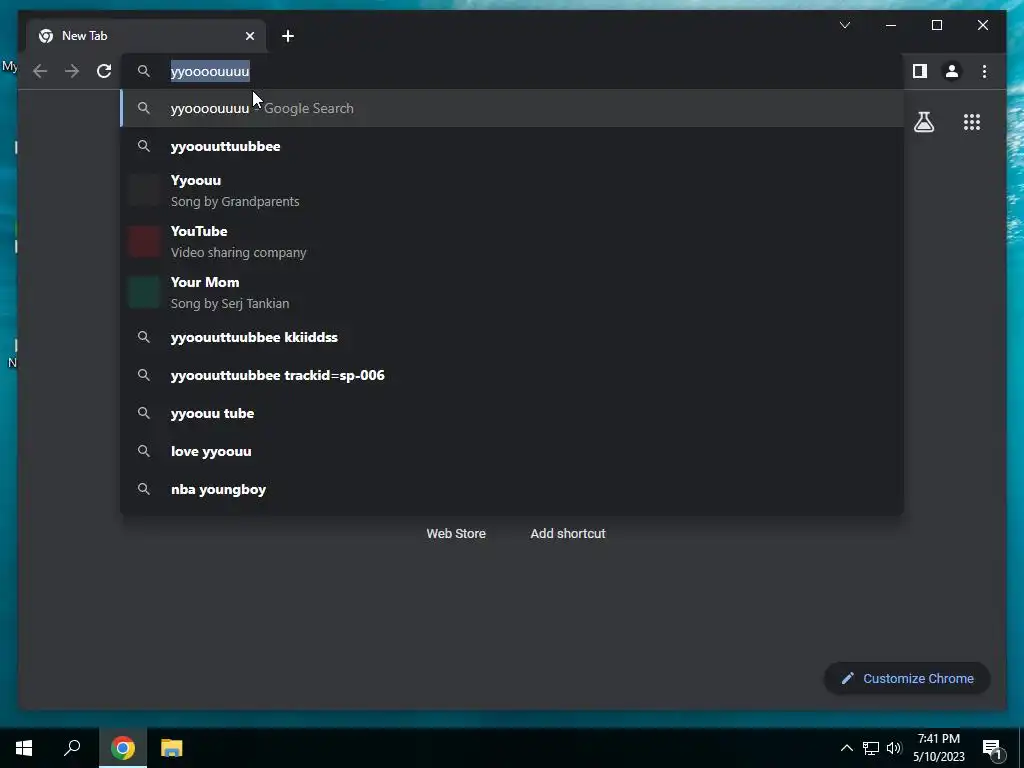Open the Chrome Labs flask icon
Viewport: 1024px width, 768px height.
click(x=923, y=122)
